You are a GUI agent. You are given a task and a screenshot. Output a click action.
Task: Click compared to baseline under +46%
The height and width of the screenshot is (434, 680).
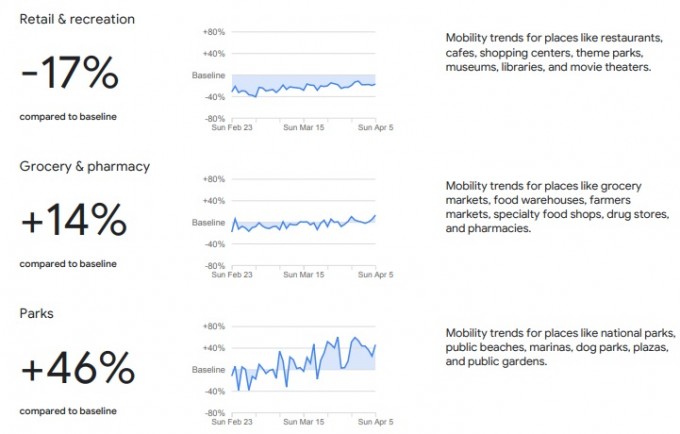(x=68, y=411)
